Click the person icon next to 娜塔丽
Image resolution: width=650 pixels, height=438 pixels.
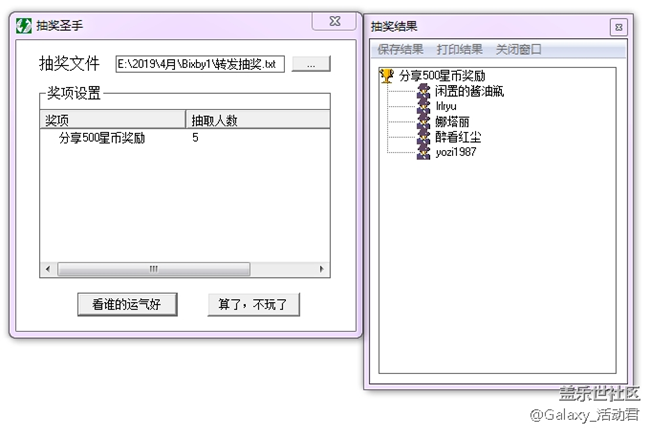(423, 121)
